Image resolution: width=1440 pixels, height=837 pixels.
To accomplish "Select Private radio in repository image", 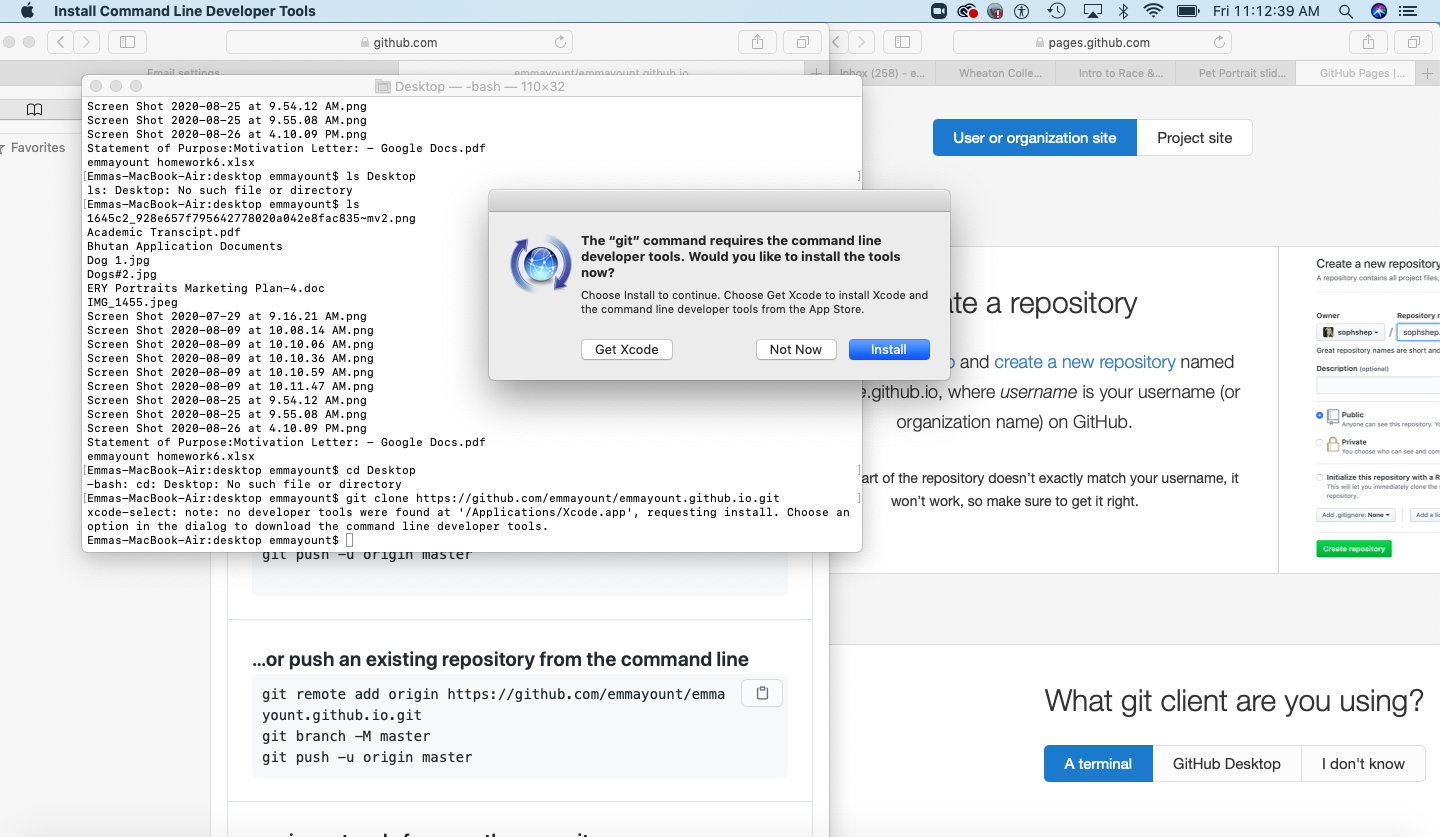I will click(x=1320, y=442).
